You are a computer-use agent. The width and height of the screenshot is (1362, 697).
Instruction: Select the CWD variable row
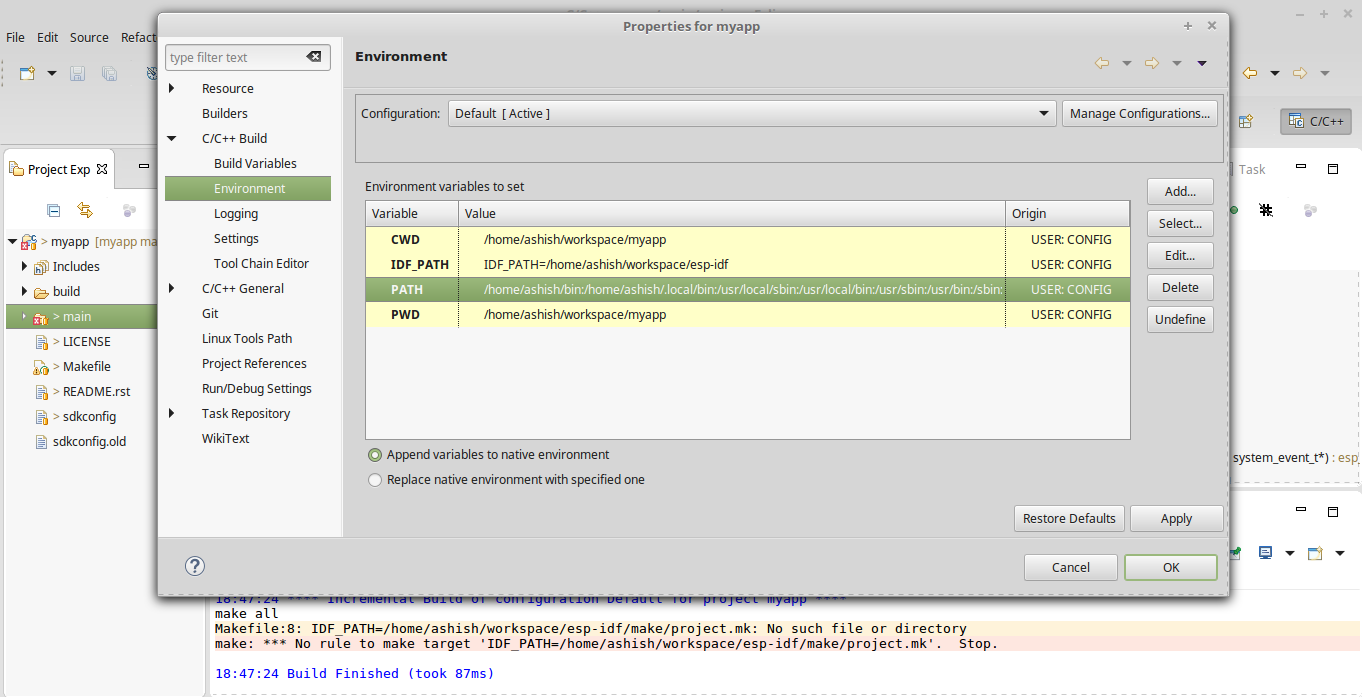click(747, 239)
